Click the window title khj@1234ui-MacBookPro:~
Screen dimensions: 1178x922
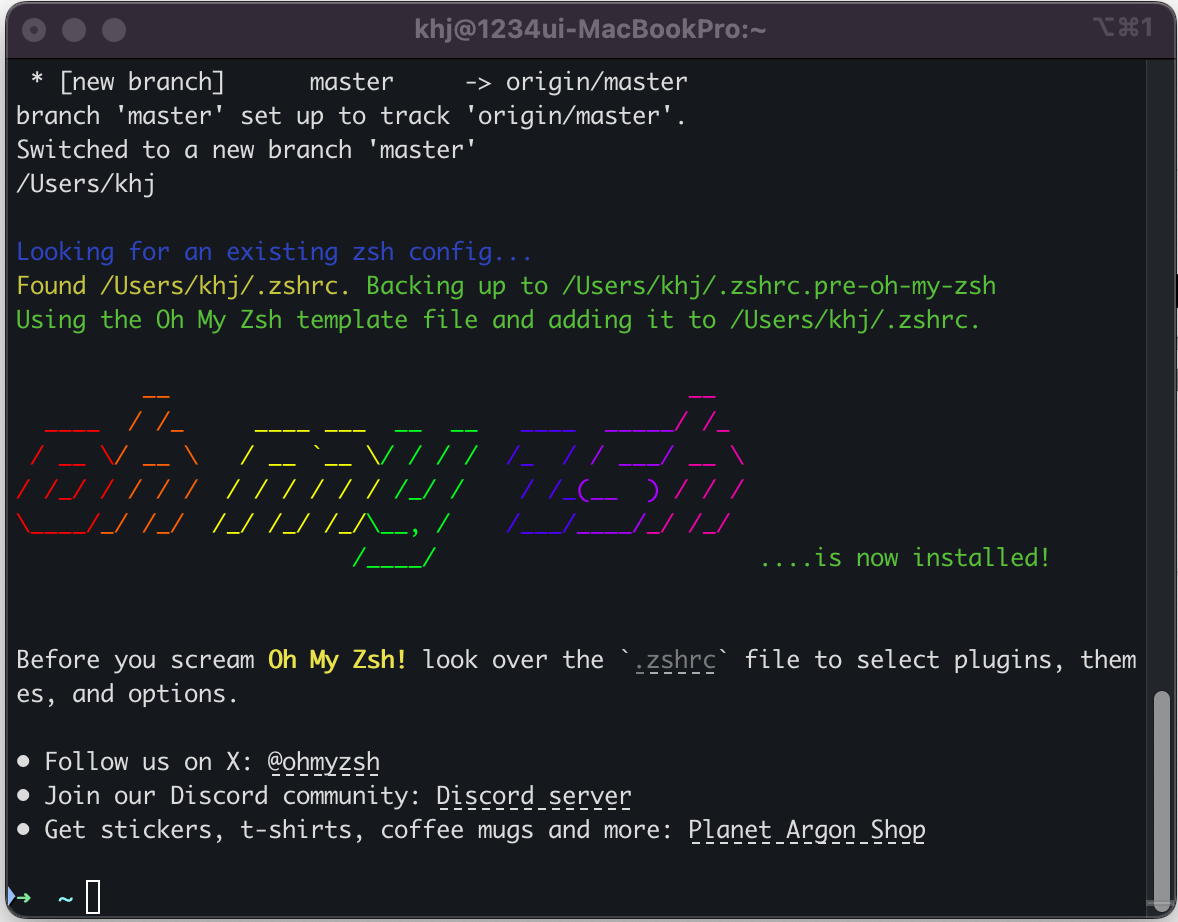(x=590, y=29)
